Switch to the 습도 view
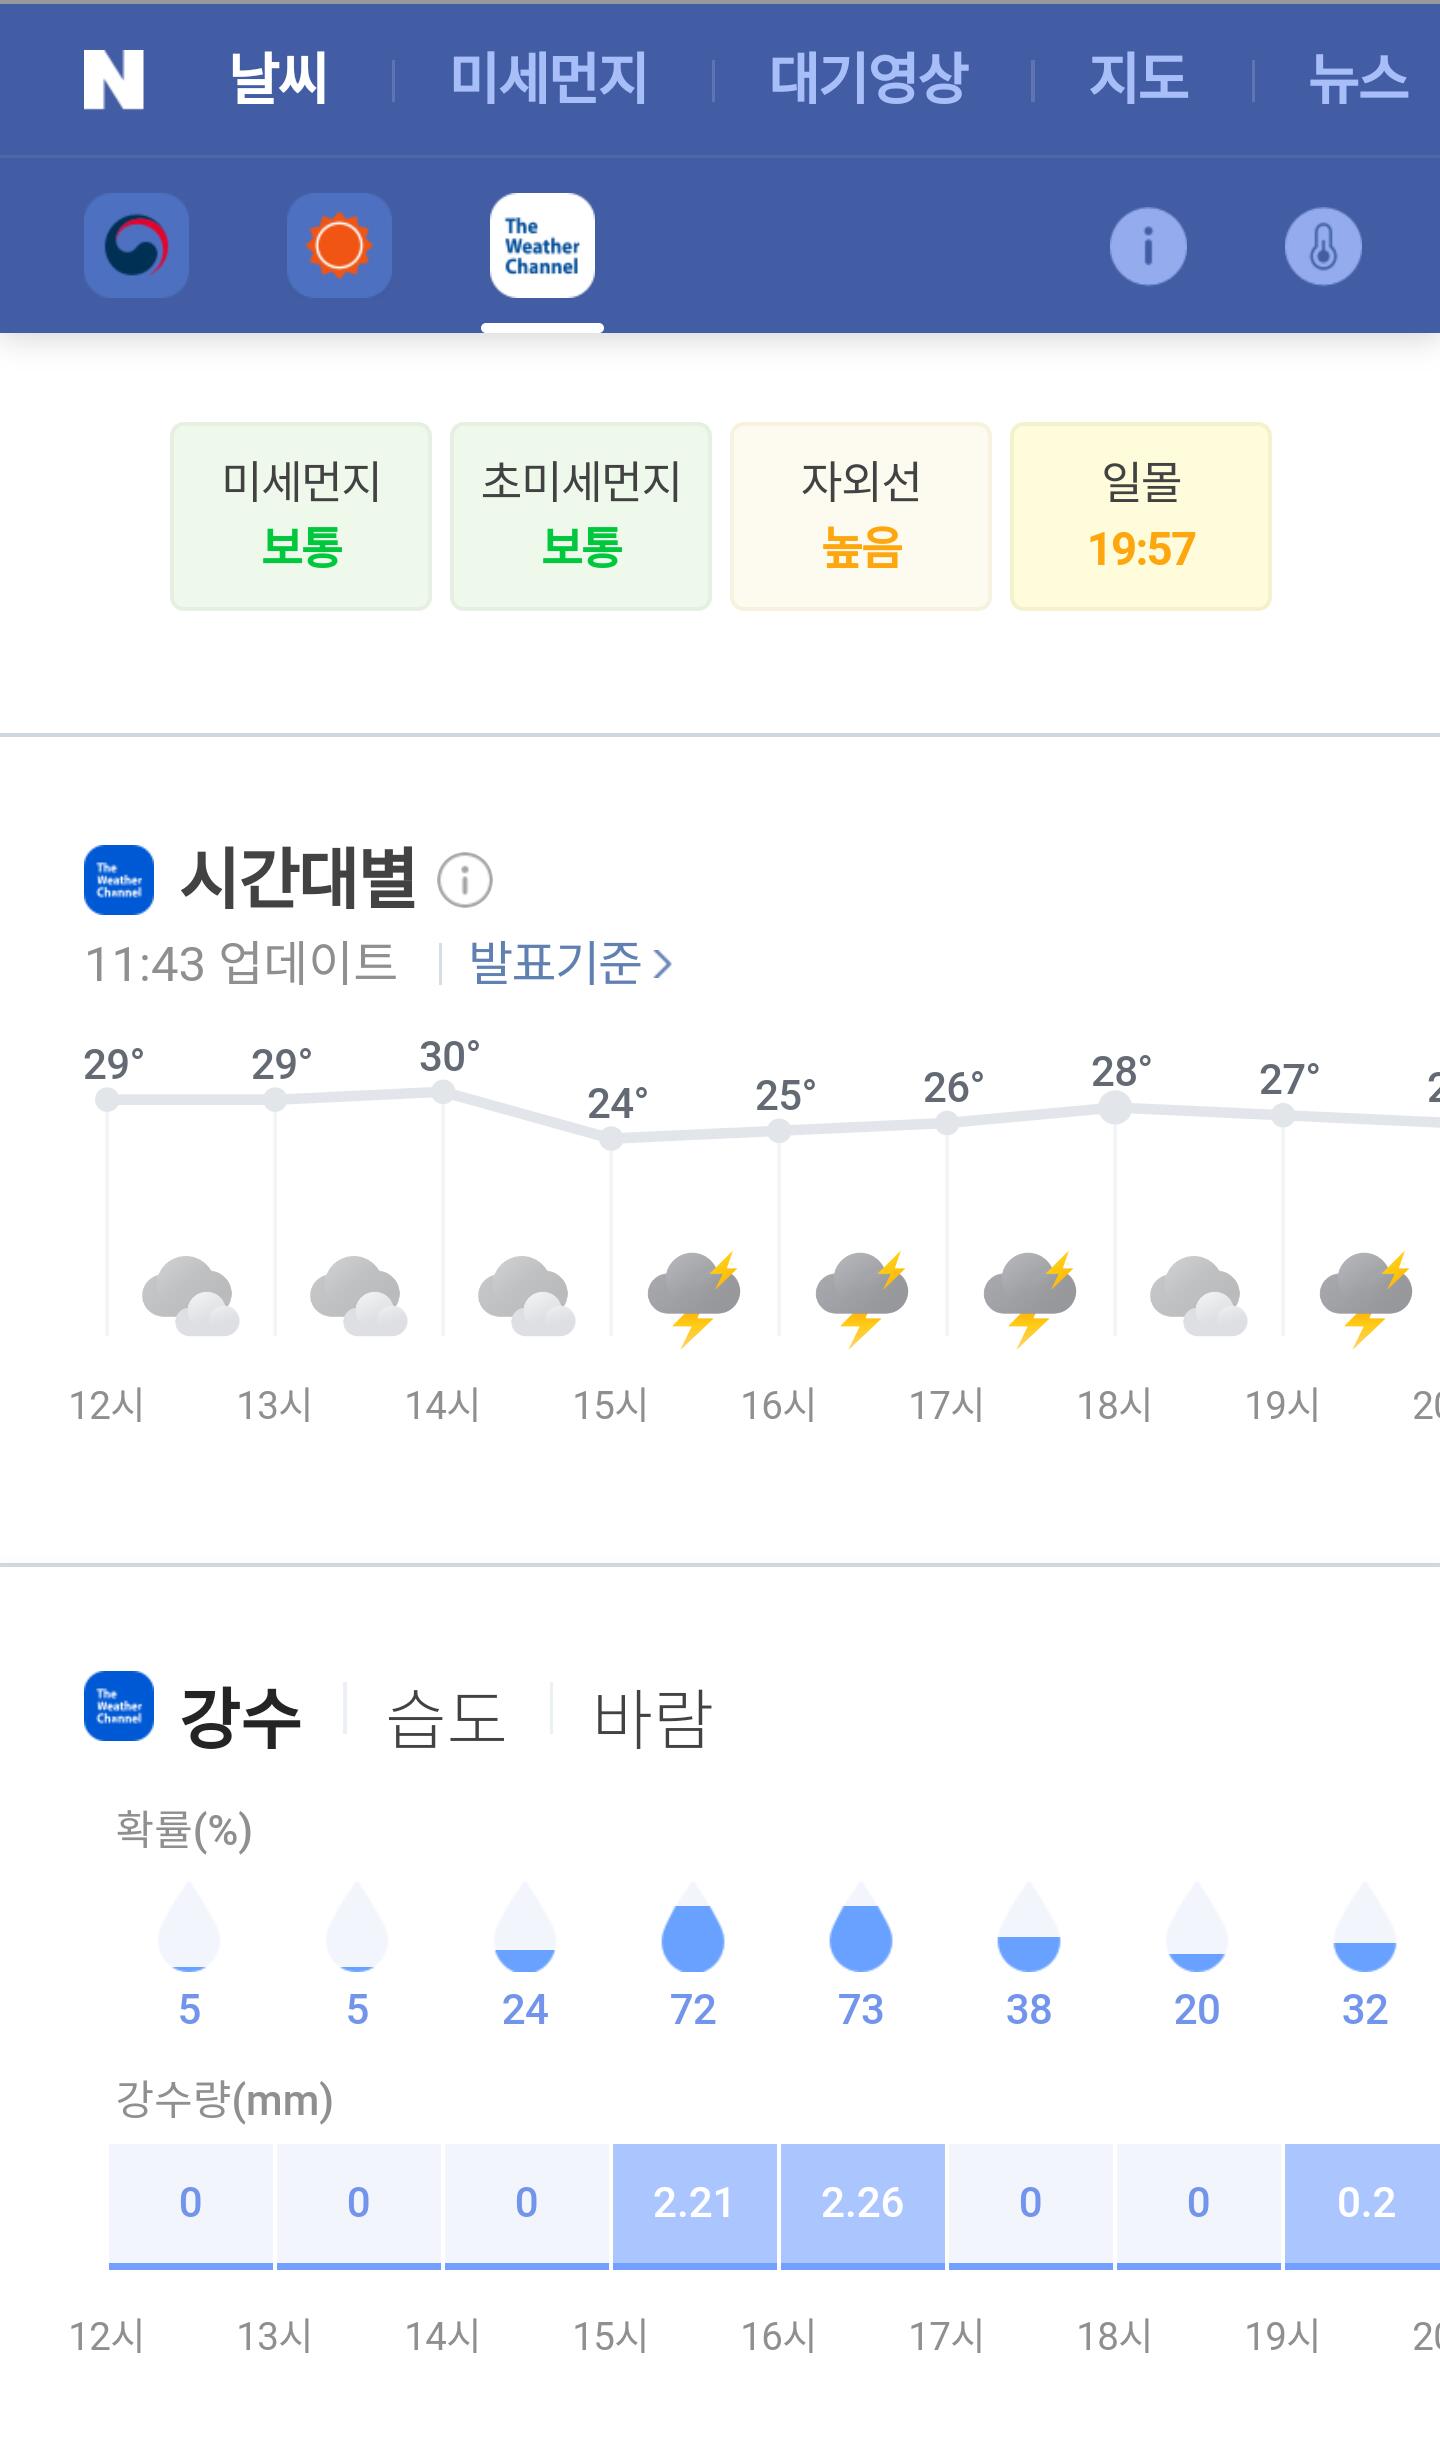The image size is (1440, 2437). [446, 1717]
